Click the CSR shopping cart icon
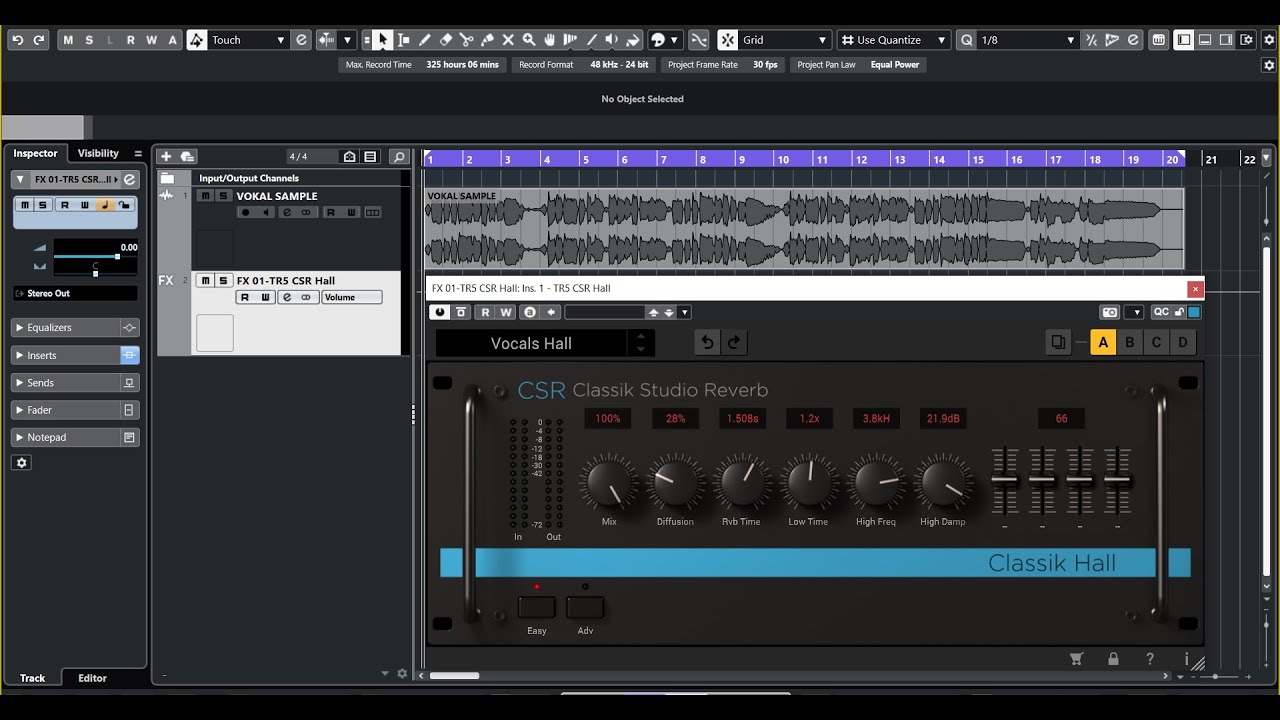 click(1076, 659)
